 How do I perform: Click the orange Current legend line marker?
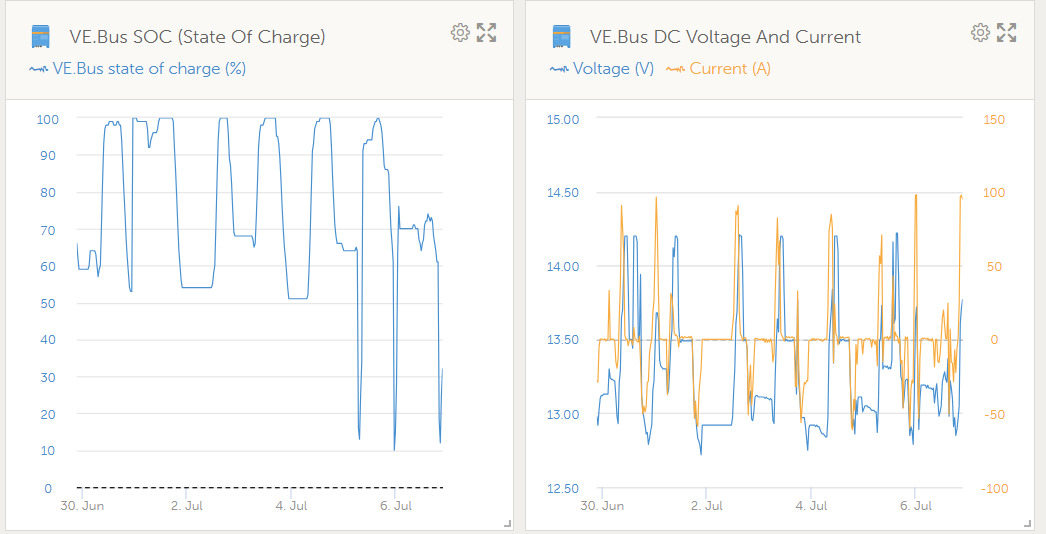(x=675, y=69)
